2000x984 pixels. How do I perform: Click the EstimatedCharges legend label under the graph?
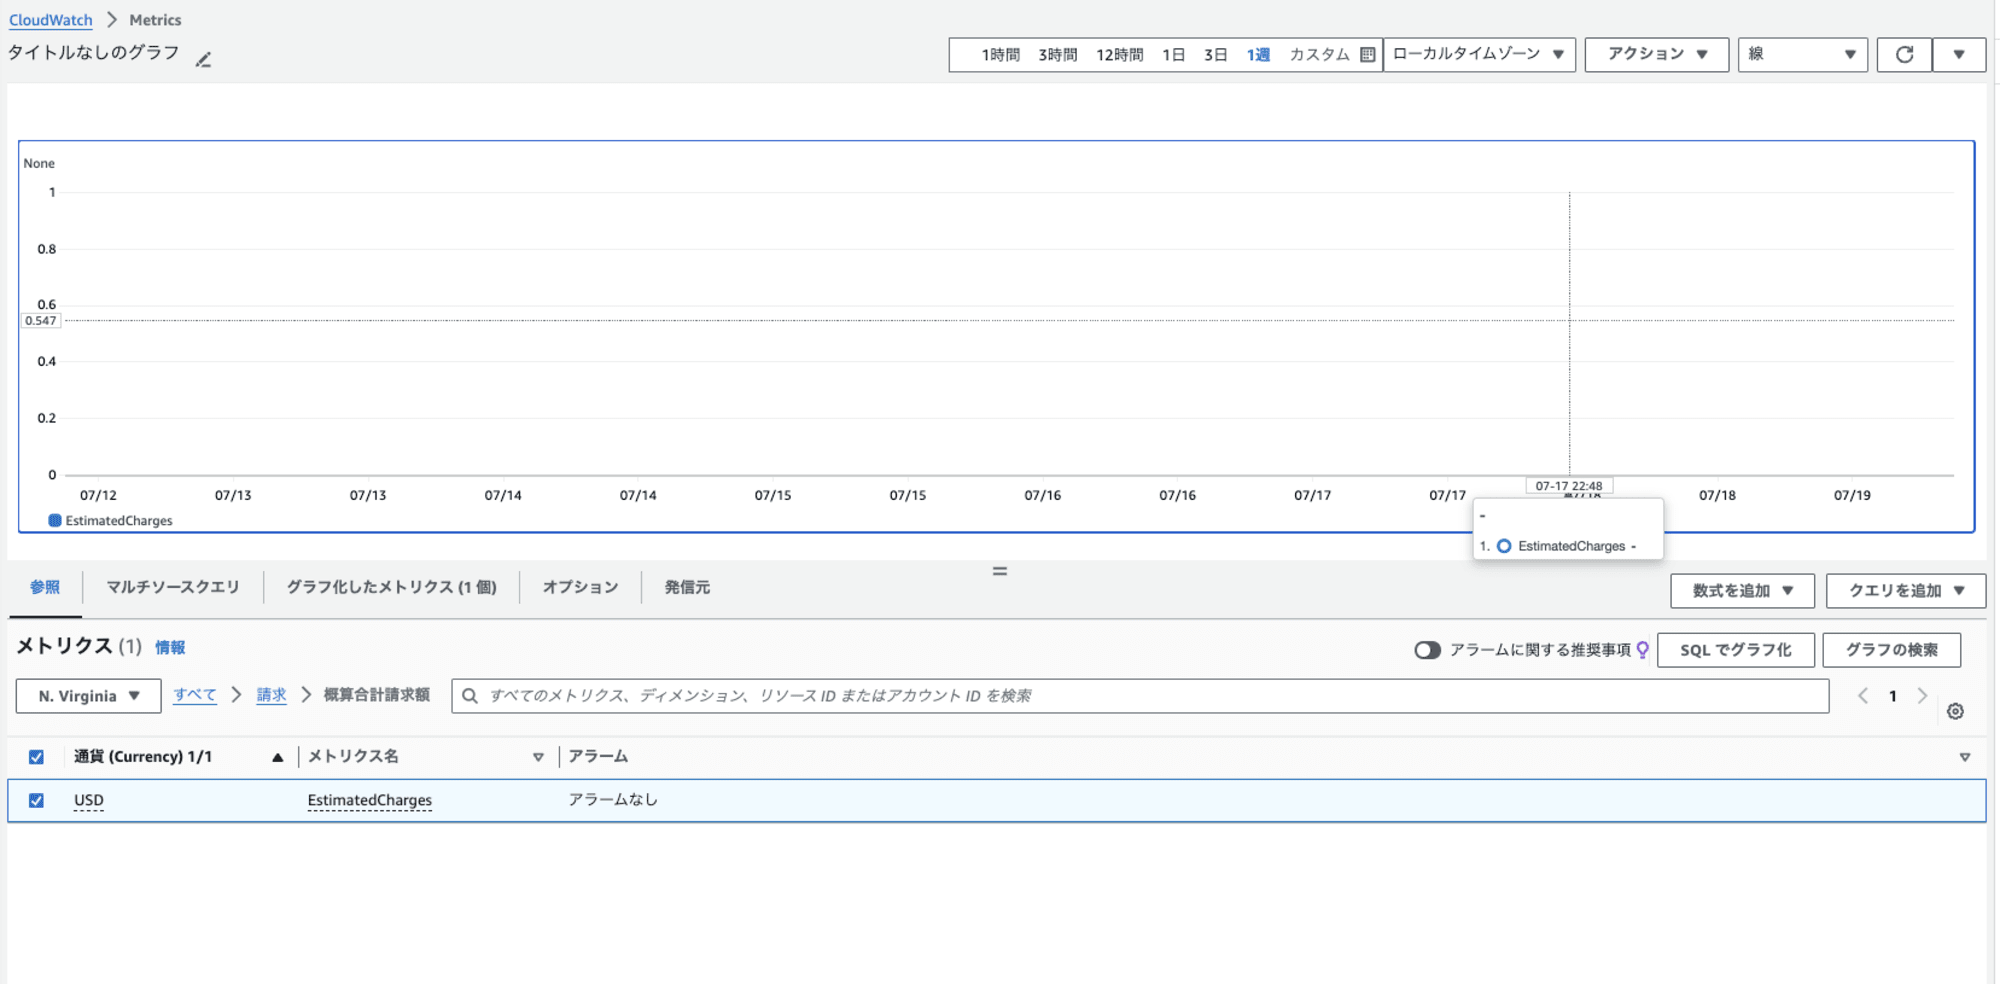pos(119,521)
